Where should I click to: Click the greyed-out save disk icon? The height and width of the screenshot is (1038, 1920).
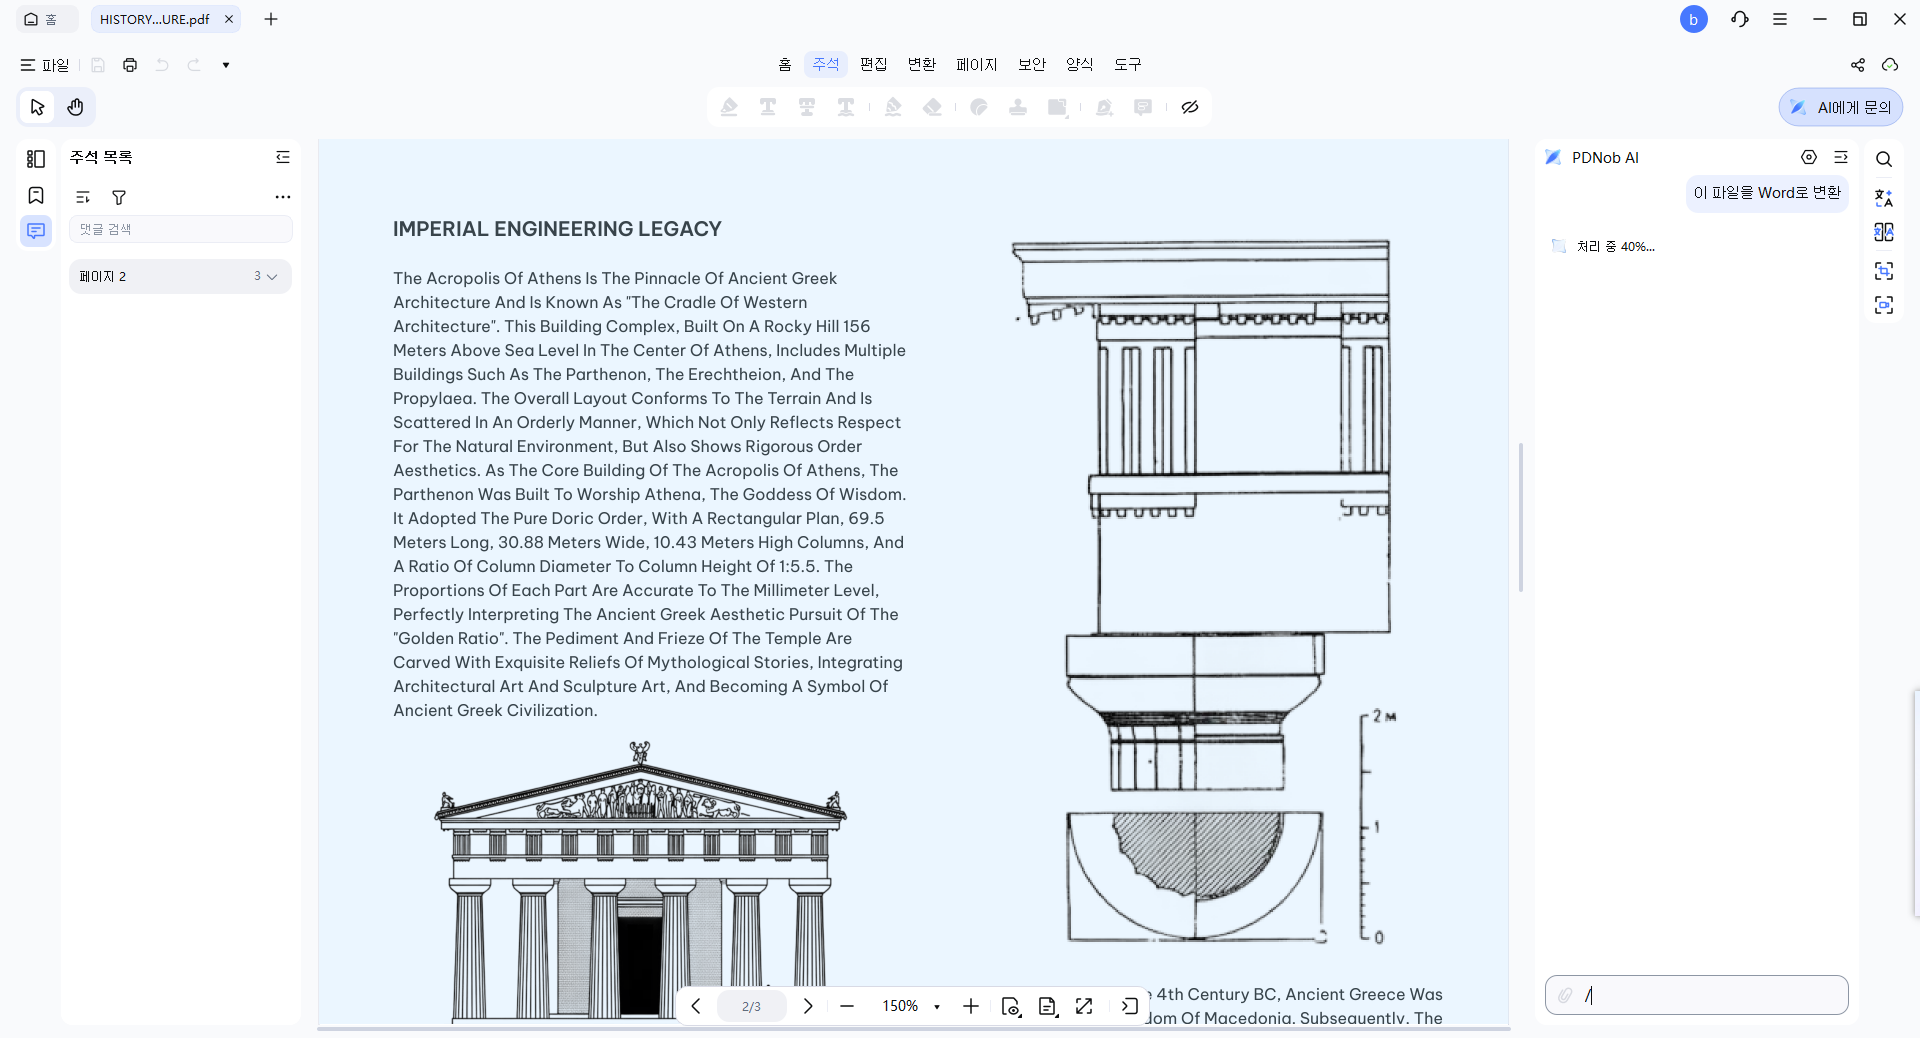pos(98,65)
